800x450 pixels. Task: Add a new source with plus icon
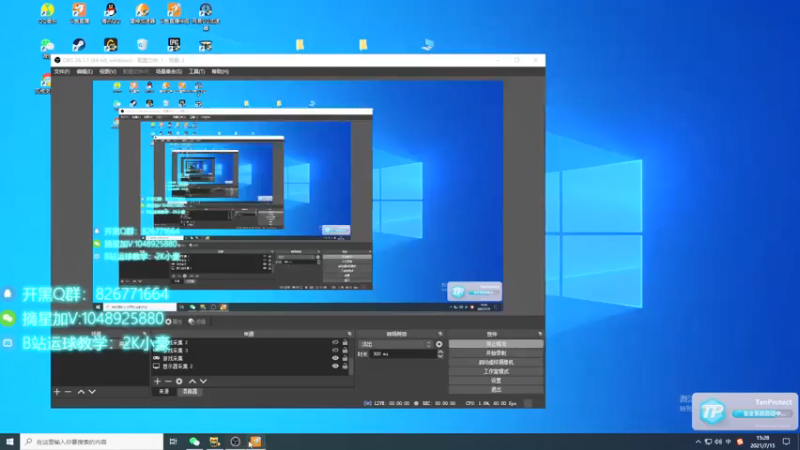click(x=157, y=381)
